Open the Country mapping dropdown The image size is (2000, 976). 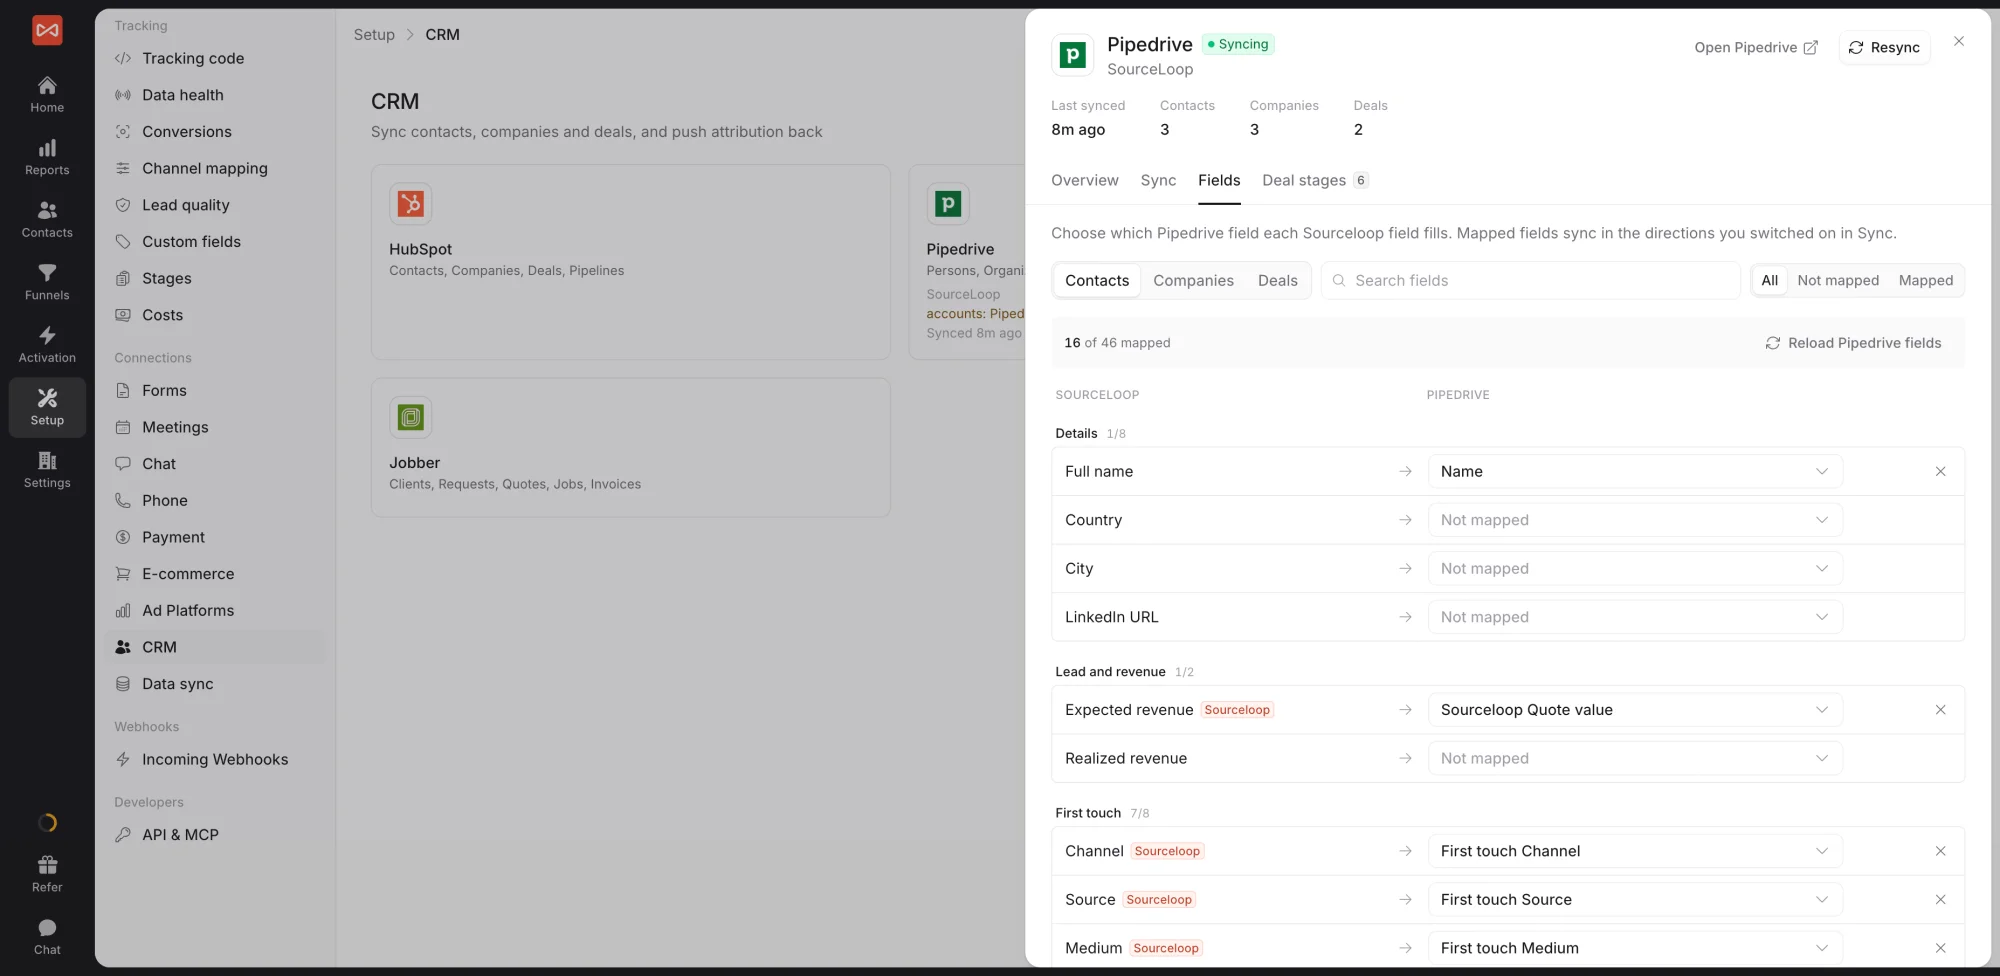tap(1635, 520)
